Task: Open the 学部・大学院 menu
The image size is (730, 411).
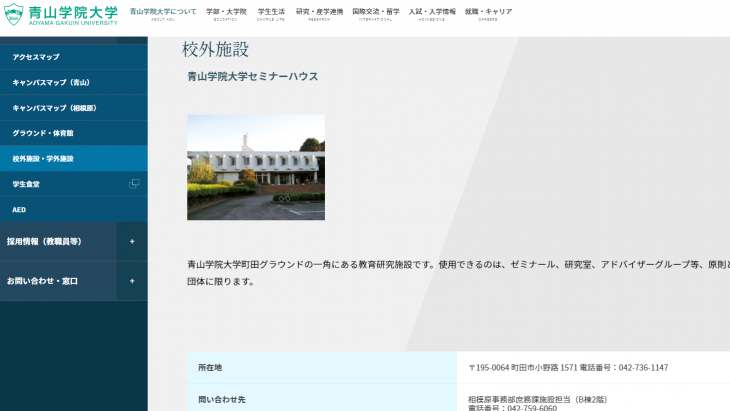Action: (226, 14)
